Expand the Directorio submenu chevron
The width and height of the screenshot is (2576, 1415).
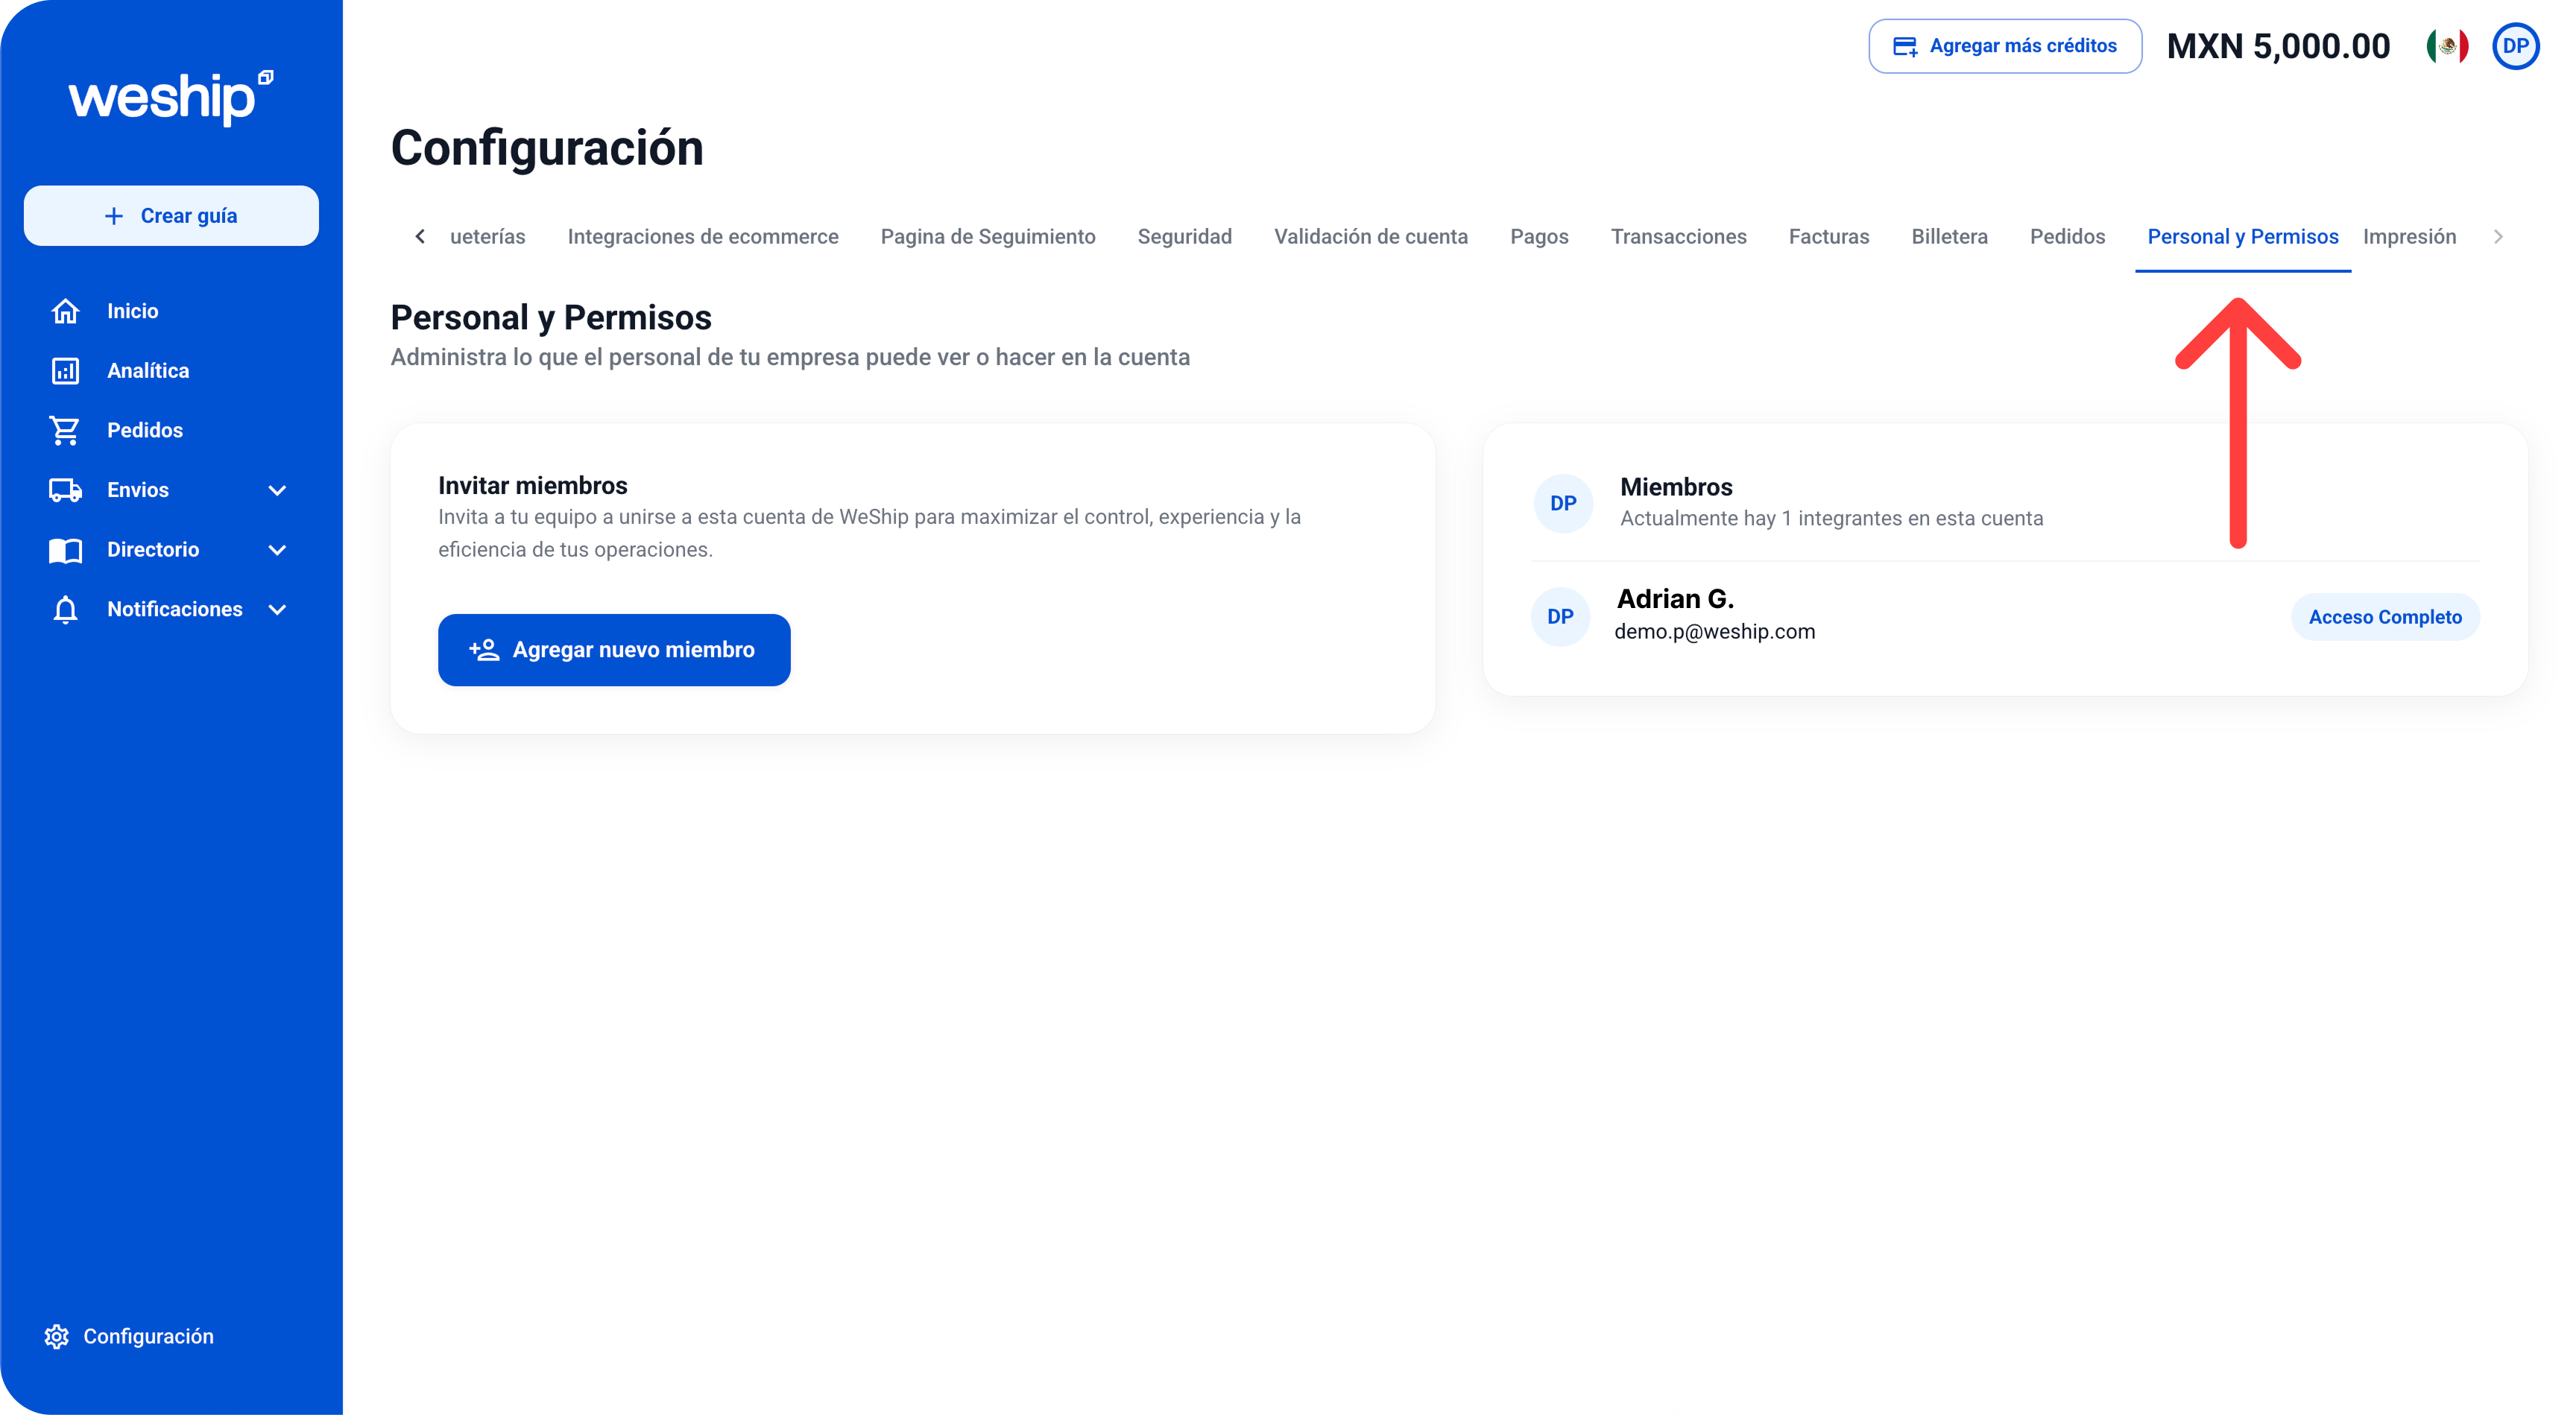(278, 550)
